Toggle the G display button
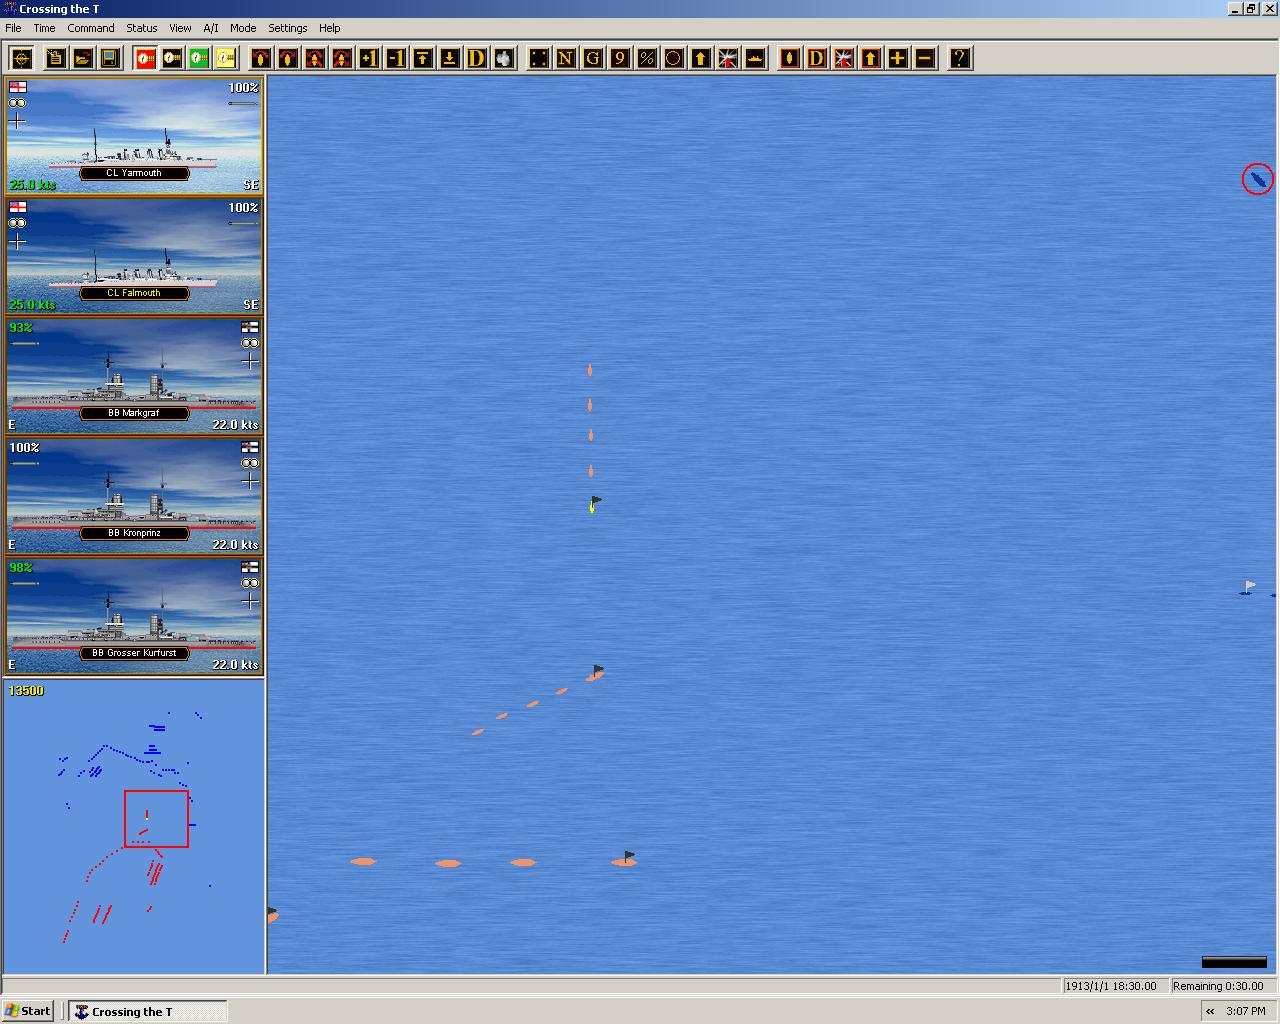 click(x=593, y=58)
